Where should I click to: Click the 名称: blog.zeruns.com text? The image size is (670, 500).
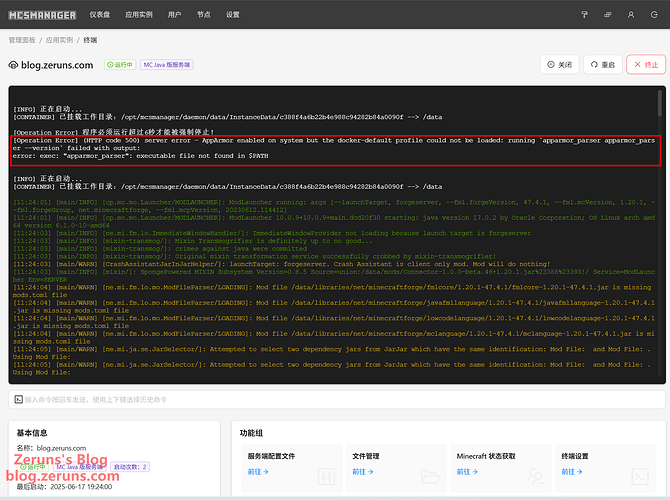click(x=51, y=448)
